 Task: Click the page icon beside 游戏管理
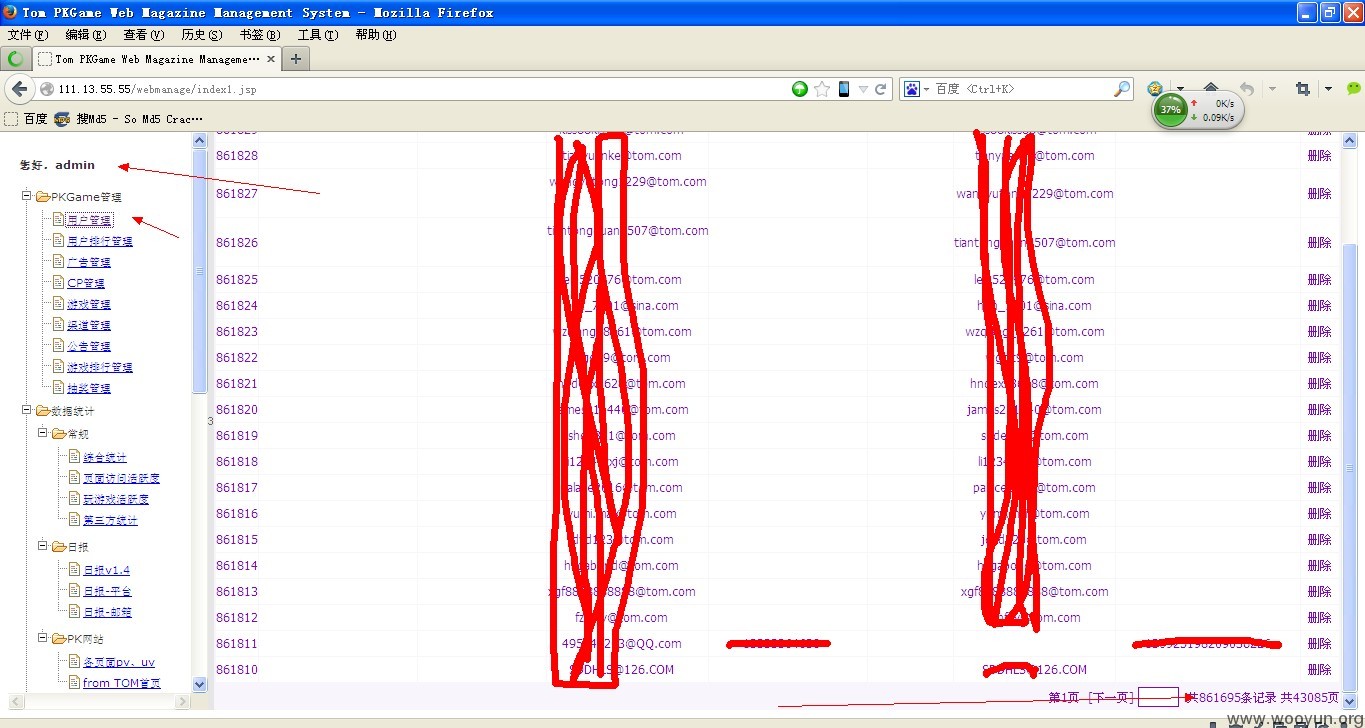[58, 303]
